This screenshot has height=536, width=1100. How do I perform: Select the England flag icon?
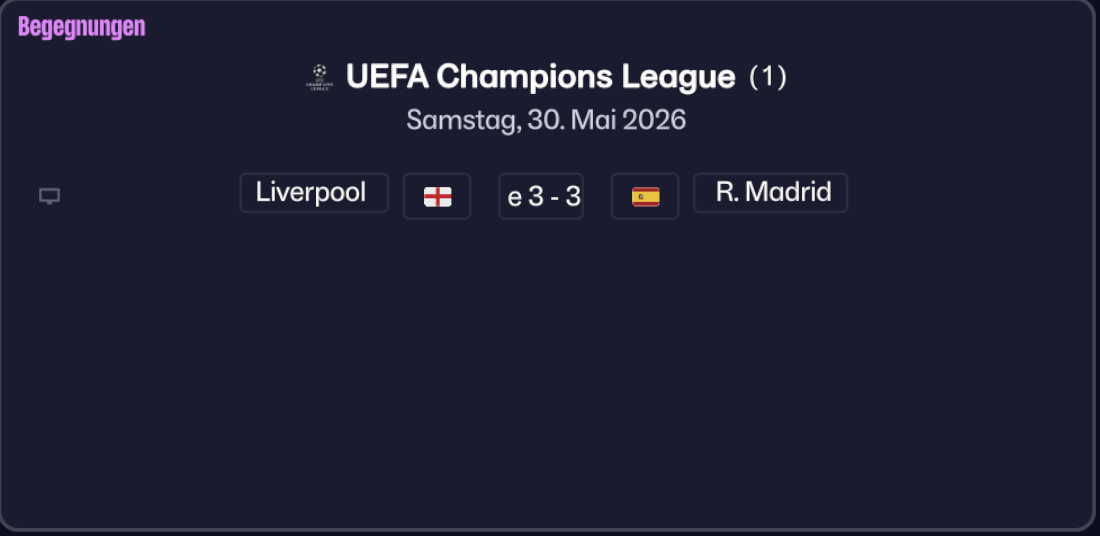tap(437, 196)
